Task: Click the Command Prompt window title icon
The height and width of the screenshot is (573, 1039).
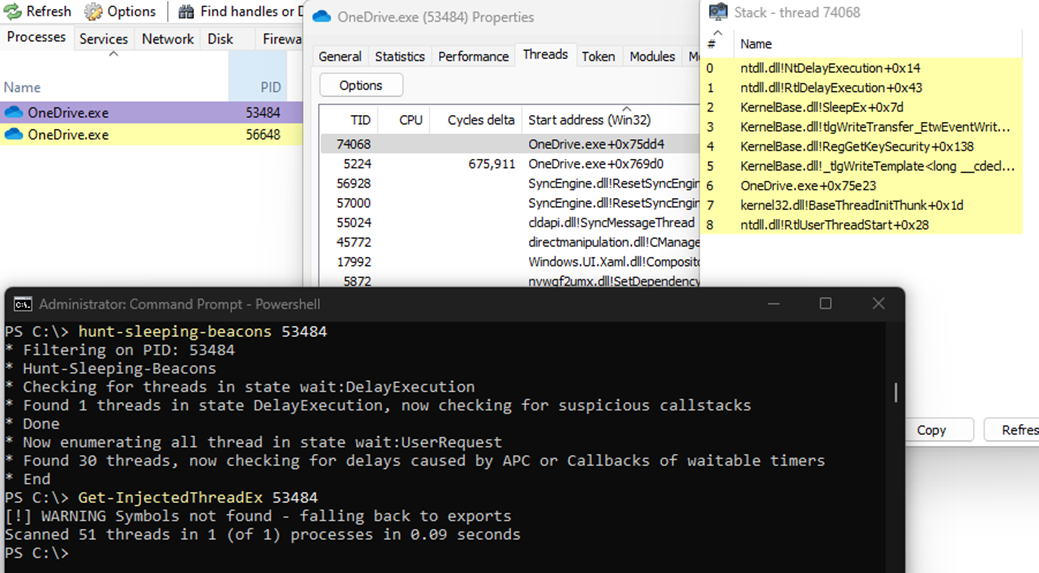Action: pyautogui.click(x=22, y=304)
